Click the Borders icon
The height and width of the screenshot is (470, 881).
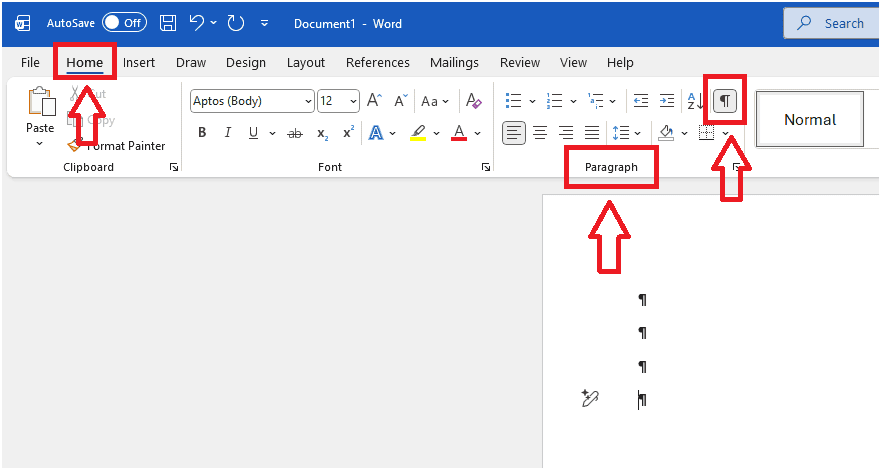click(x=706, y=133)
